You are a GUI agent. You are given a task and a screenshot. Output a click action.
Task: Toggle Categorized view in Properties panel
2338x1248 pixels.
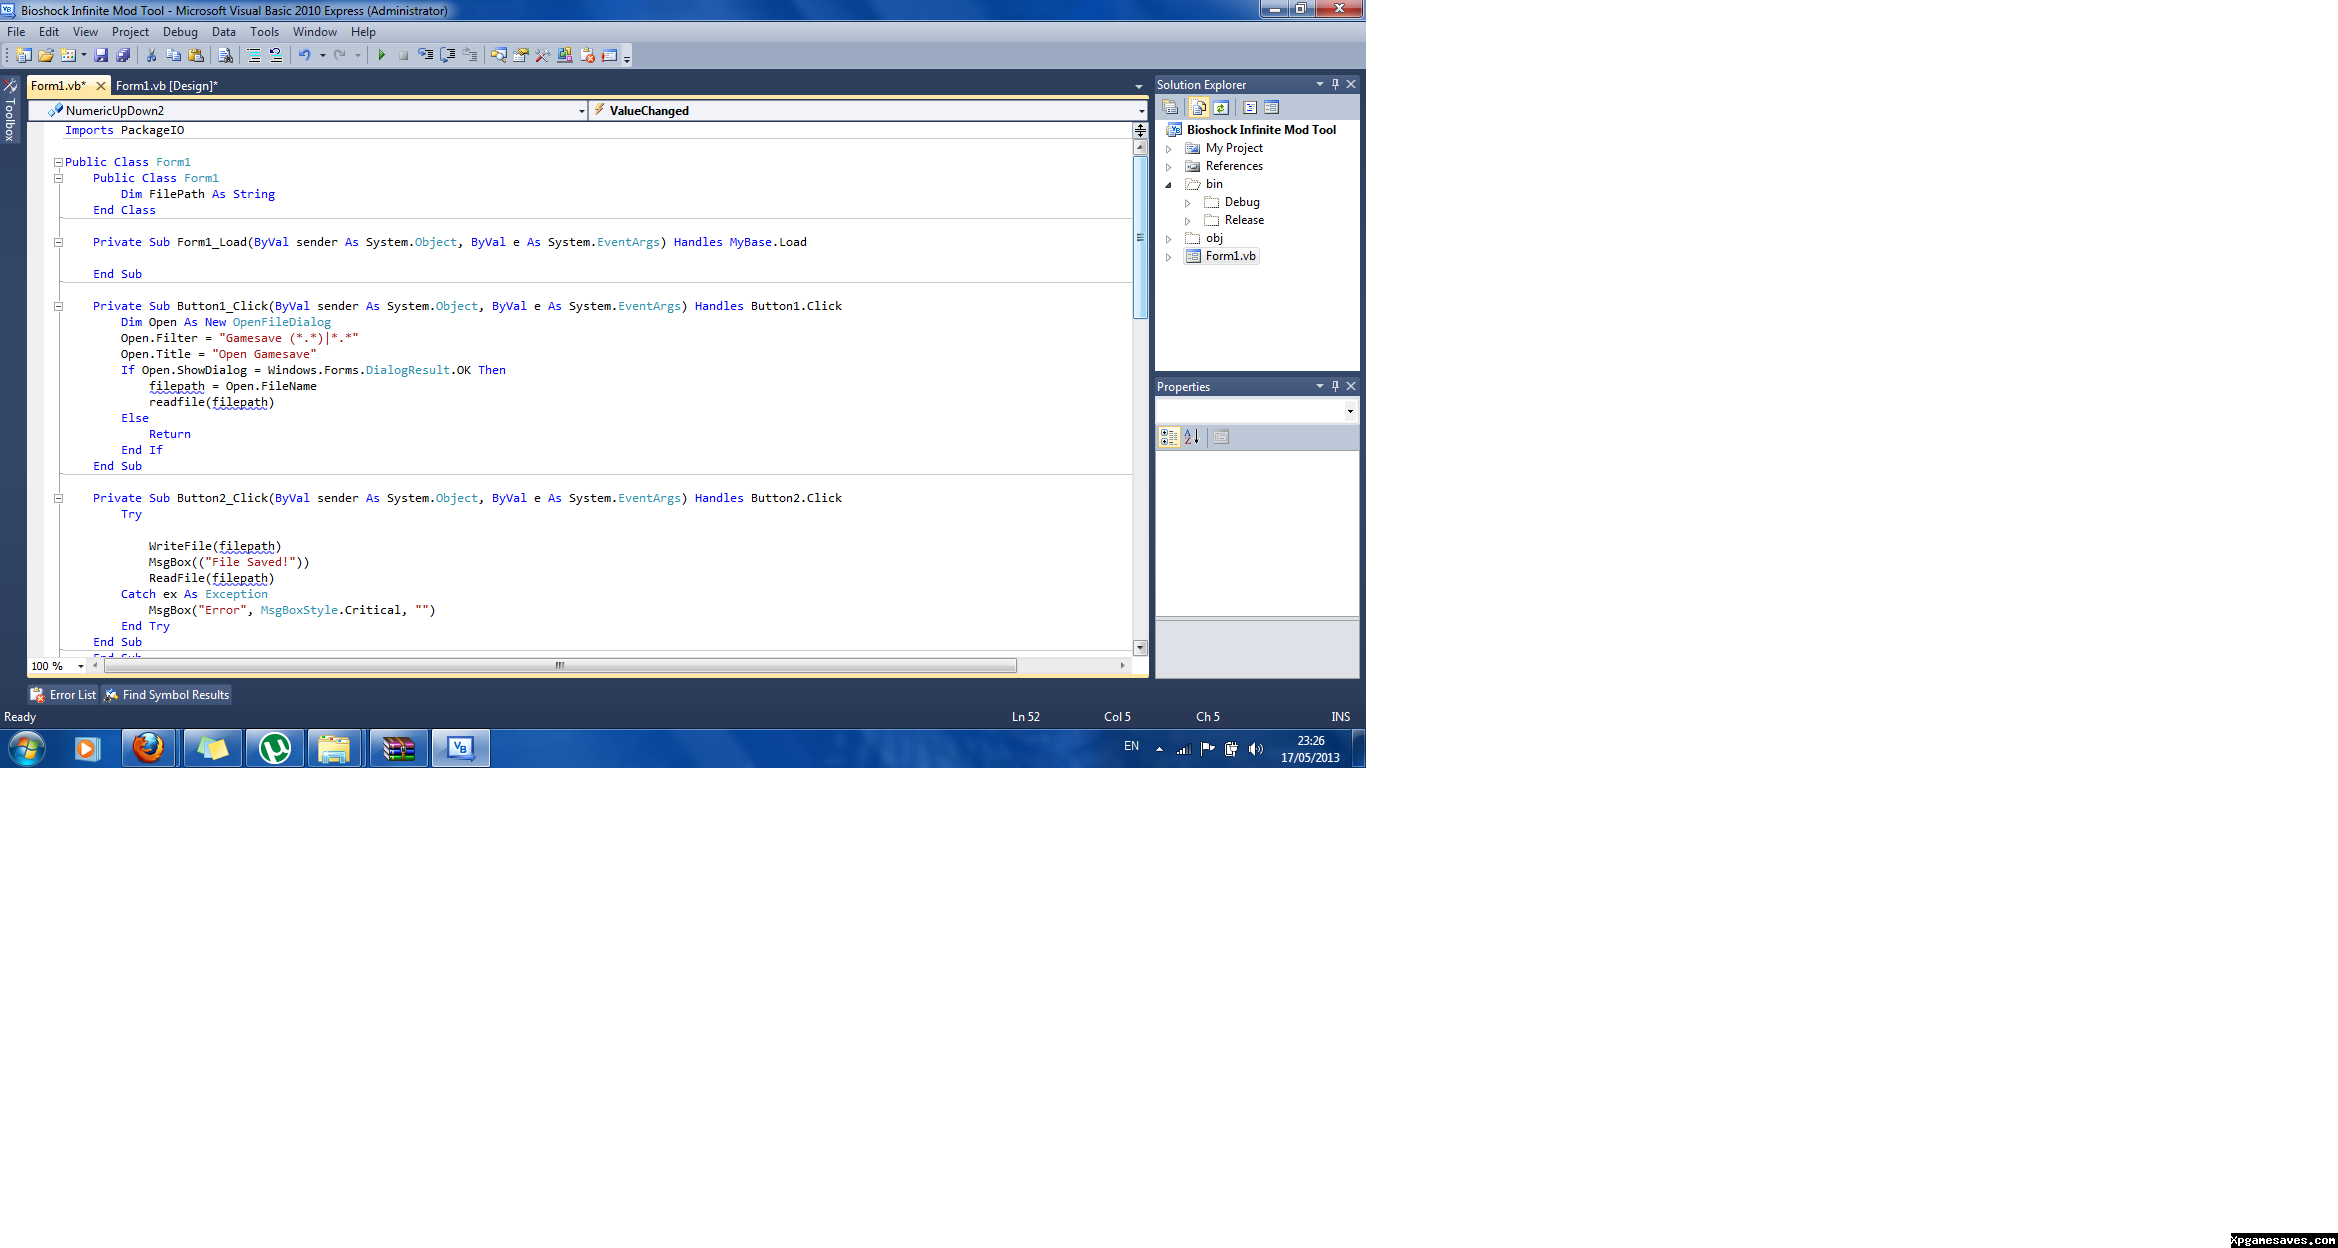point(1168,437)
